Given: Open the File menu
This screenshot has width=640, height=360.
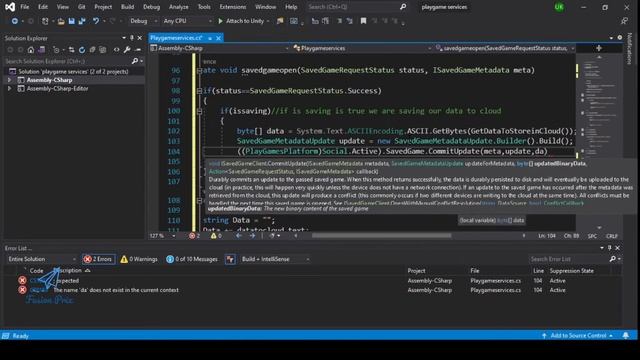Looking at the screenshot, I should click(24, 7).
